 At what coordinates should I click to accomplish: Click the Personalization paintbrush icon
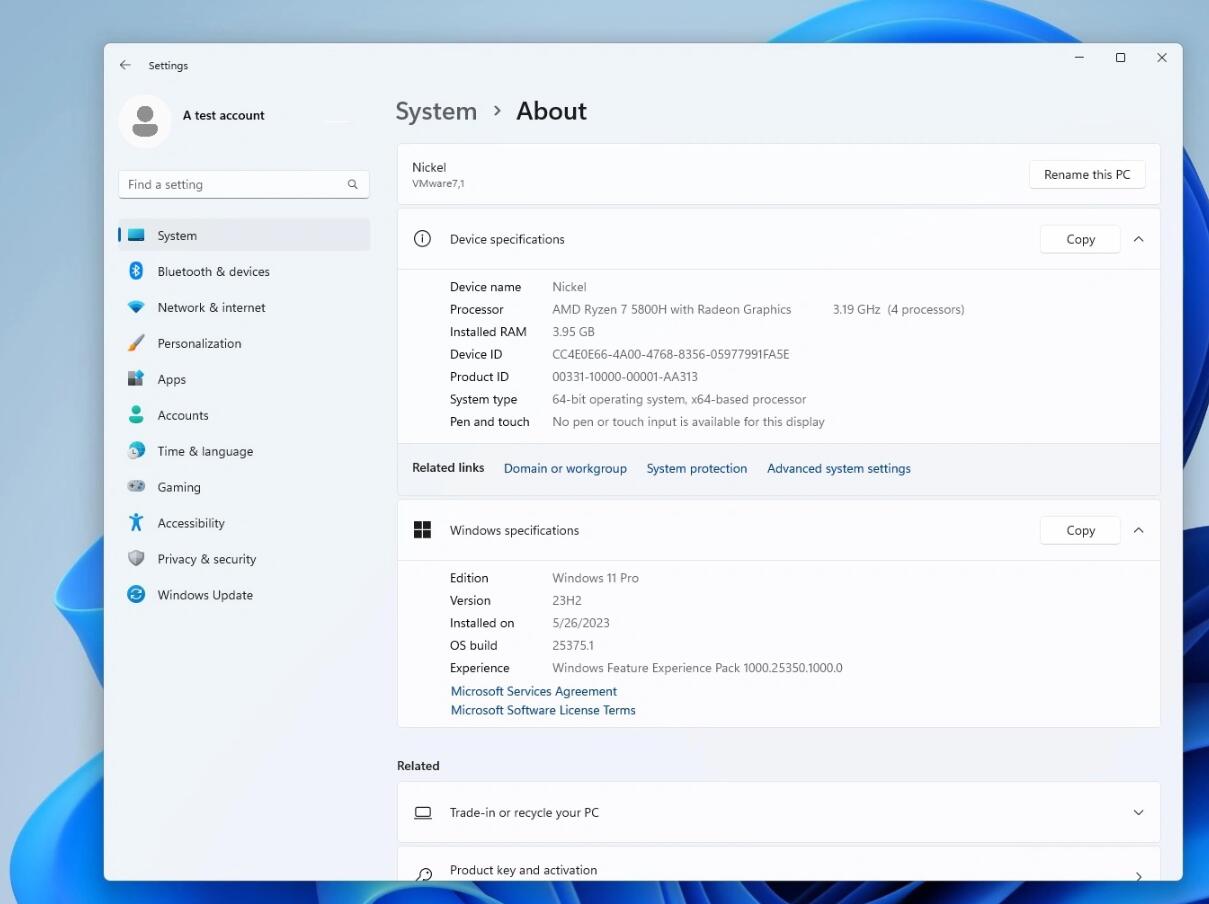[136, 344]
